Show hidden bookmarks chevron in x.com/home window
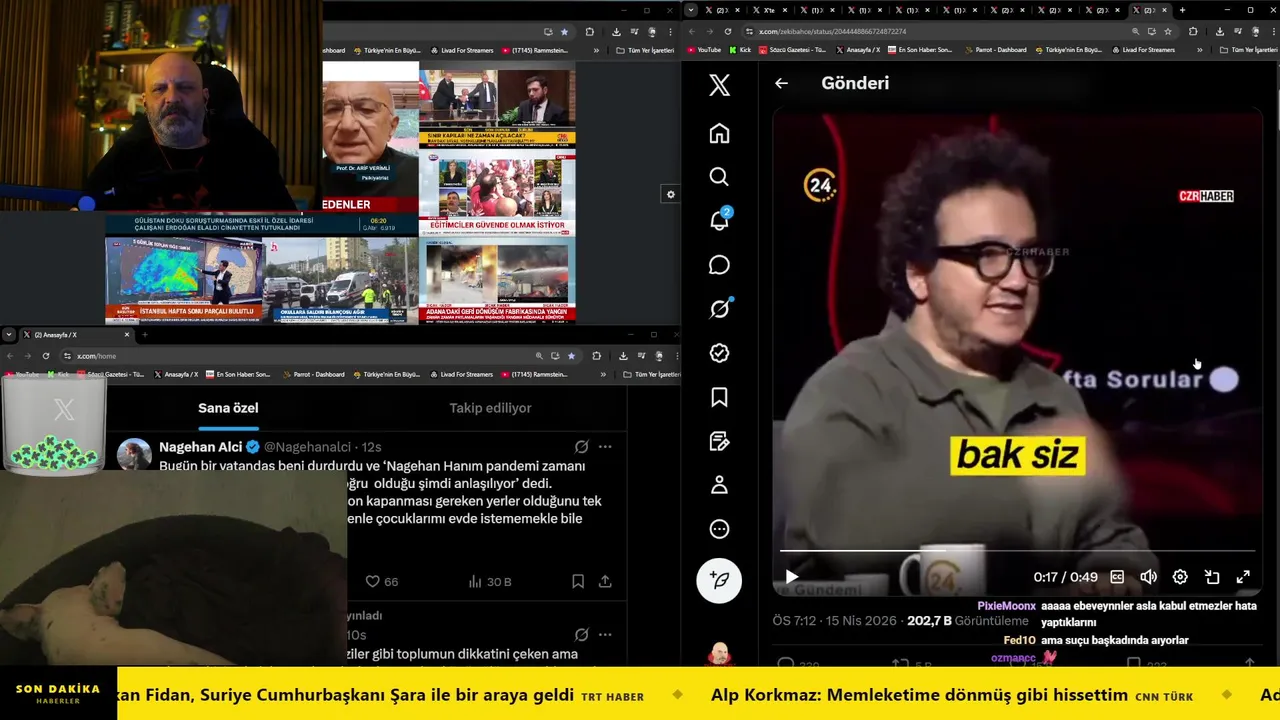 point(602,375)
